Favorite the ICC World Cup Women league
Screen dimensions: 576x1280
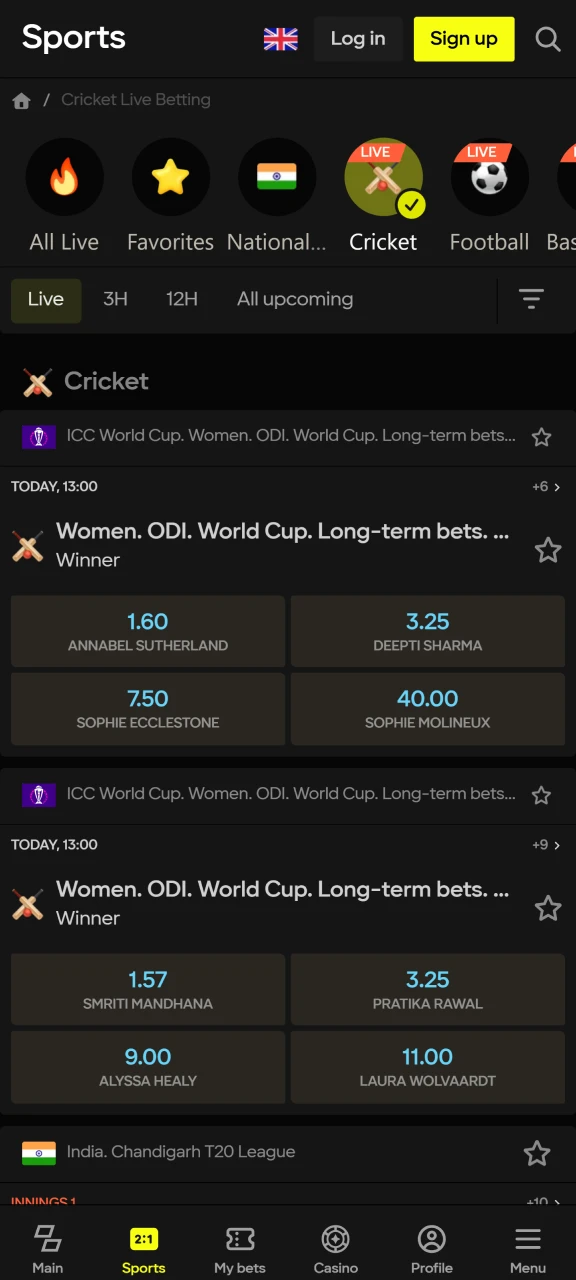point(541,436)
